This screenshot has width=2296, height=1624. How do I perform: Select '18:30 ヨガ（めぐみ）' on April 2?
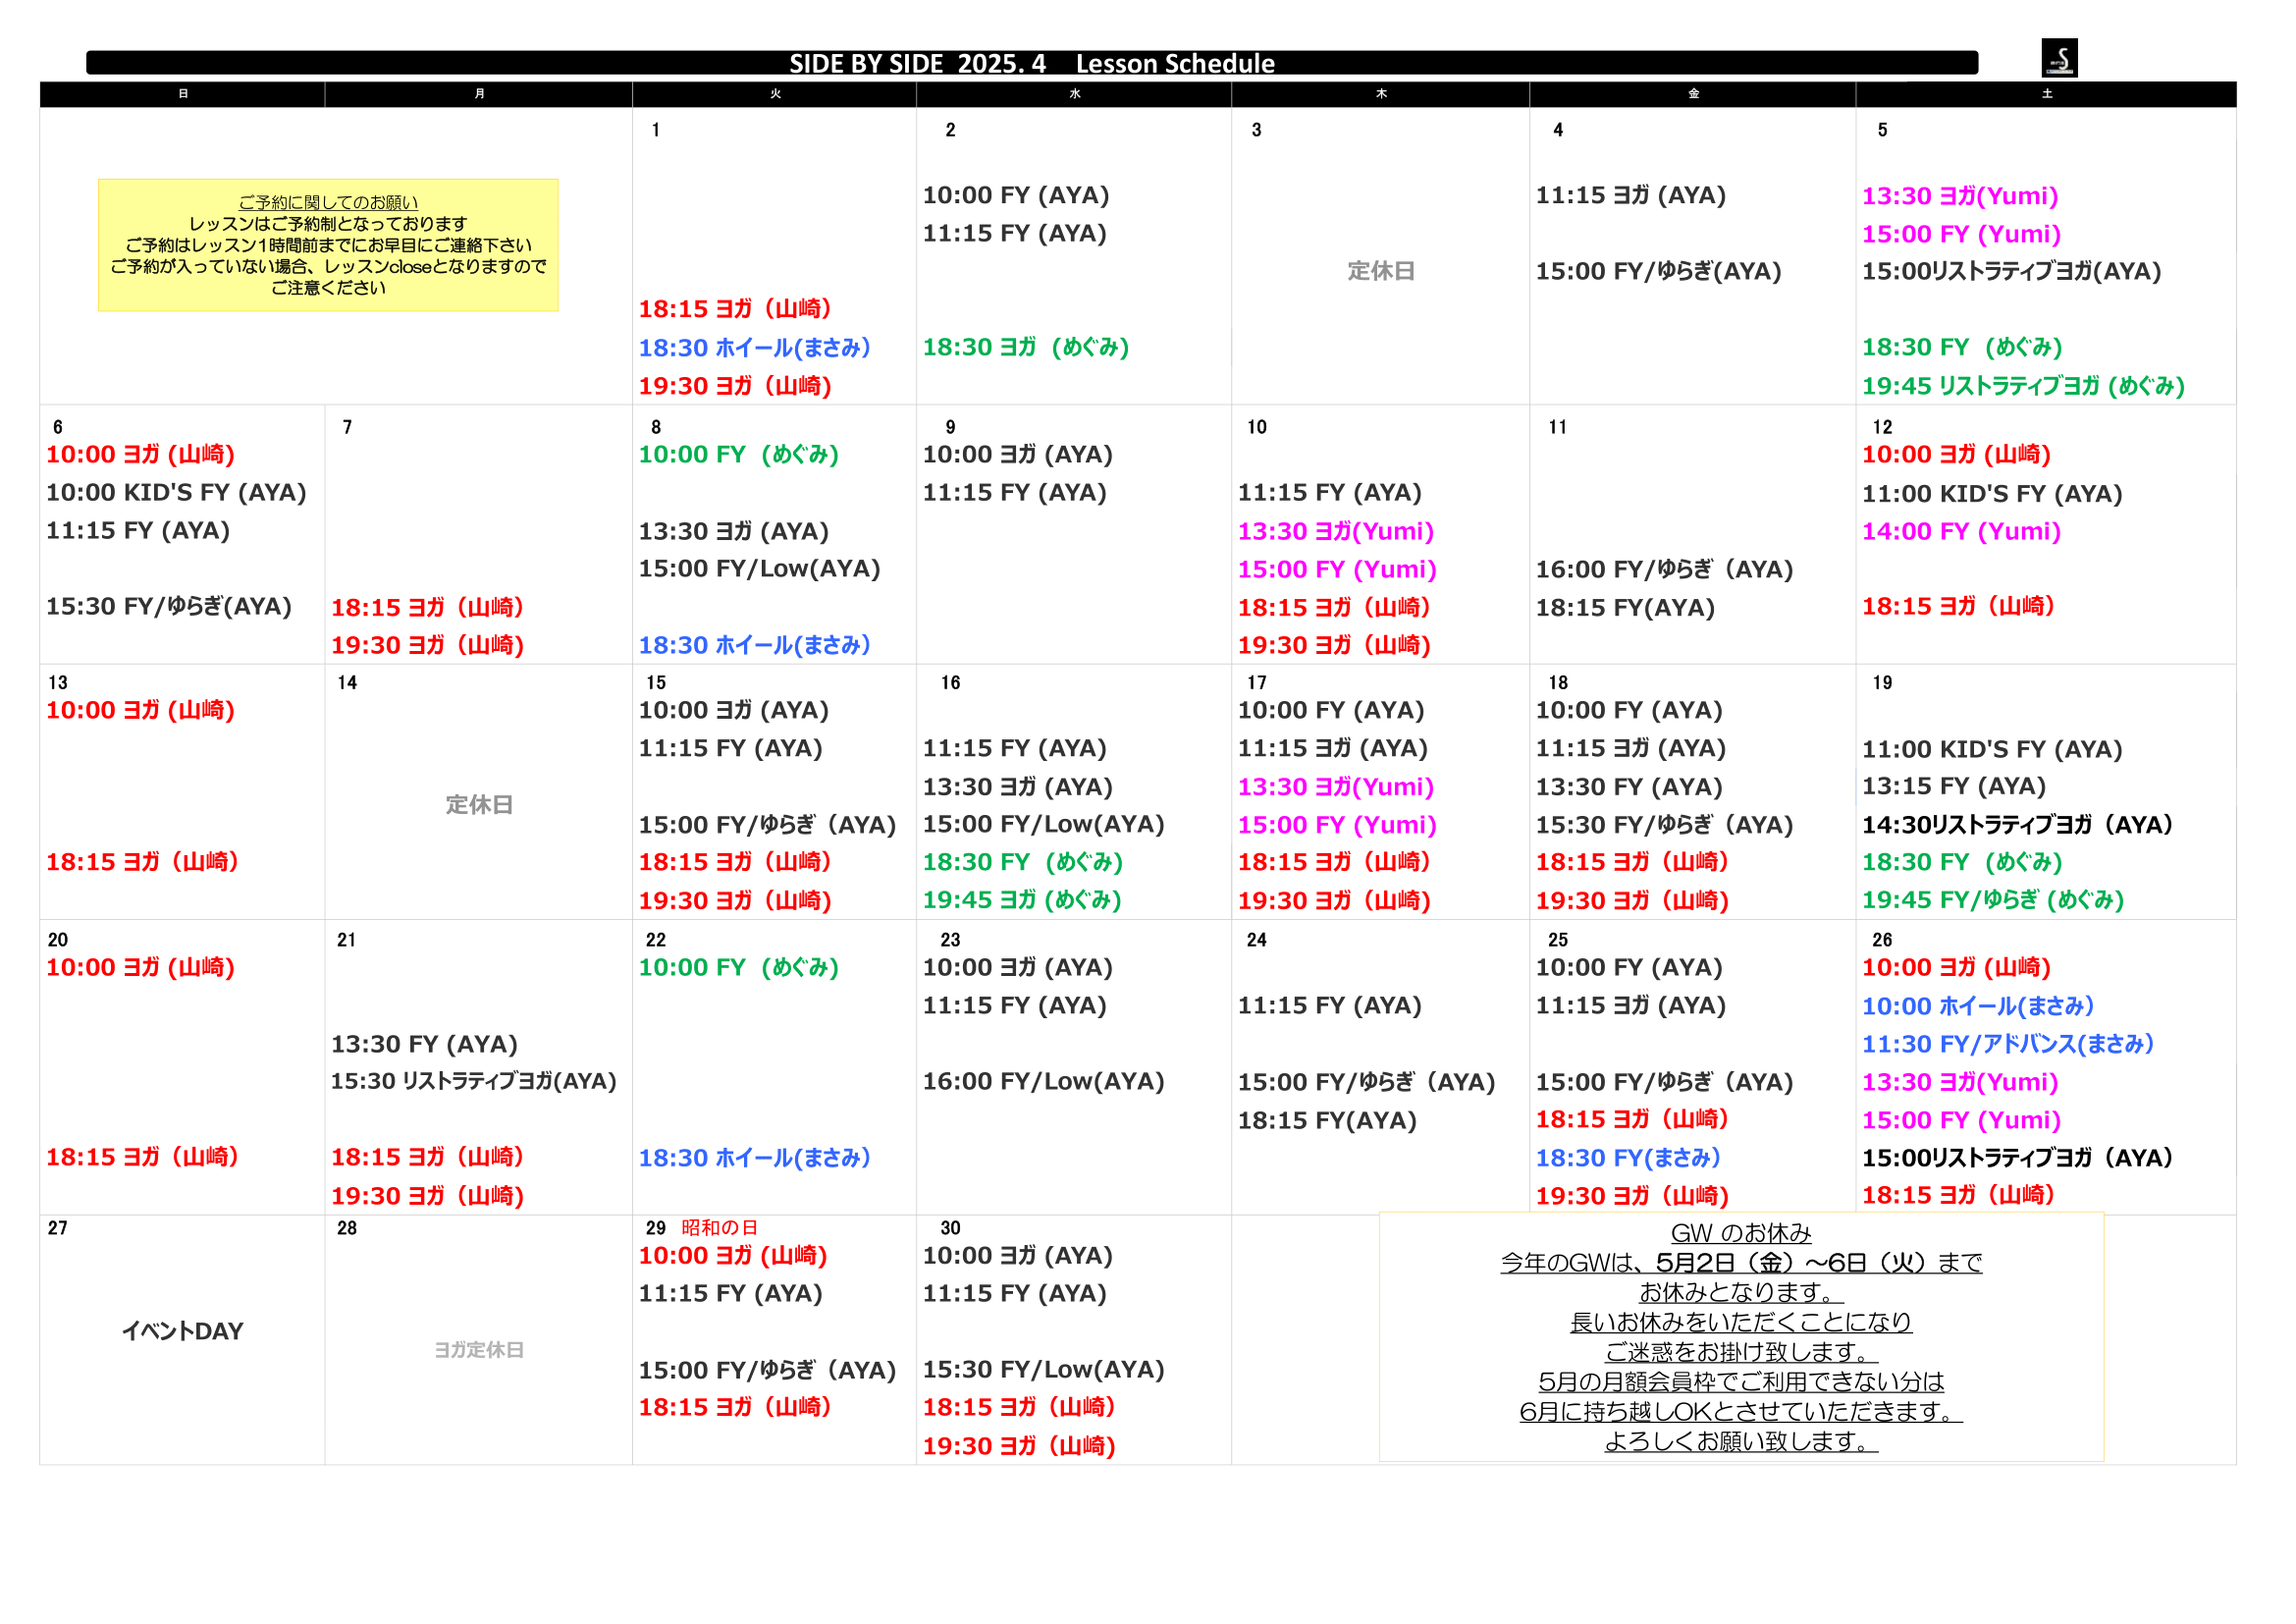point(1026,347)
